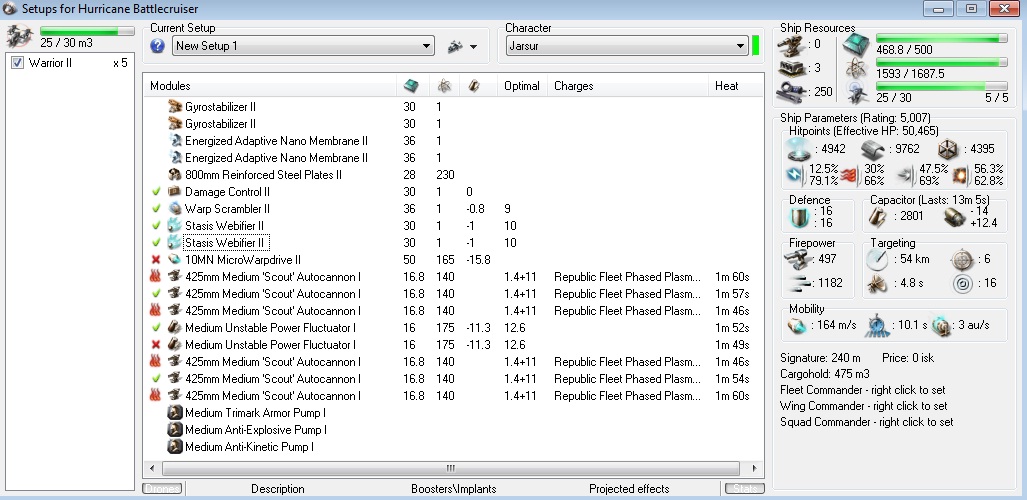Expand the arrow beside the ship browser icon
The image size is (1027, 500).
pos(474,47)
